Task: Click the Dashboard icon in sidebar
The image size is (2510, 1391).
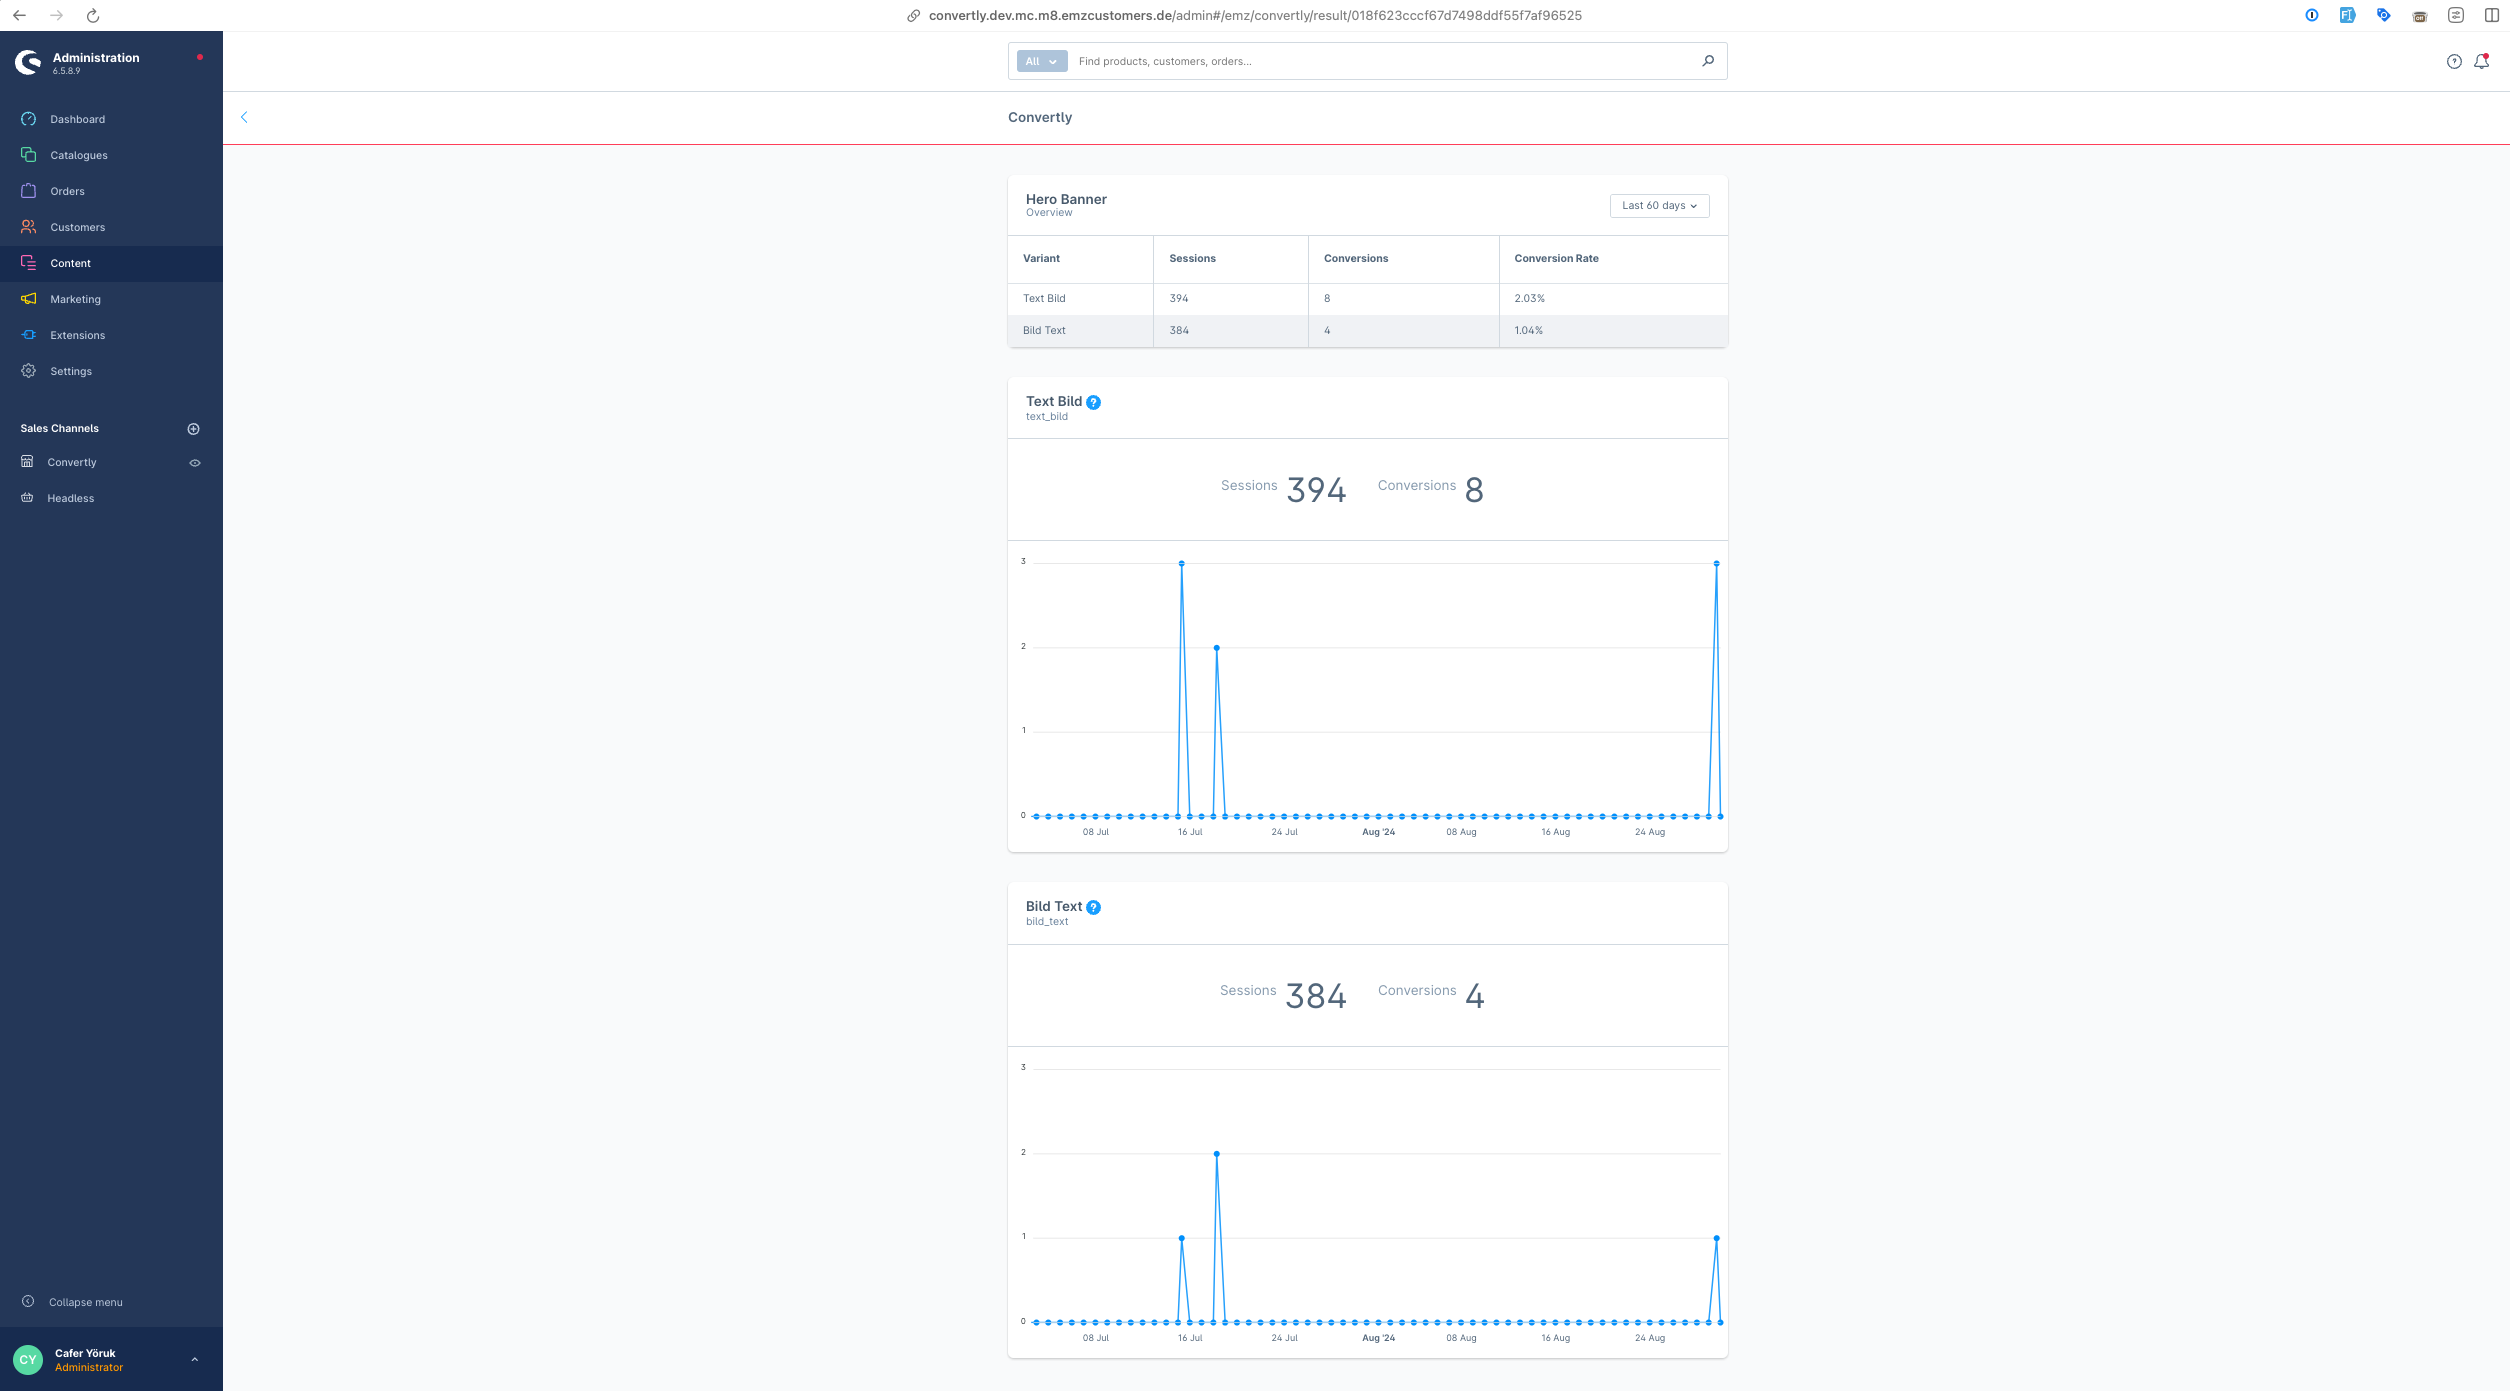Action: pos(29,118)
